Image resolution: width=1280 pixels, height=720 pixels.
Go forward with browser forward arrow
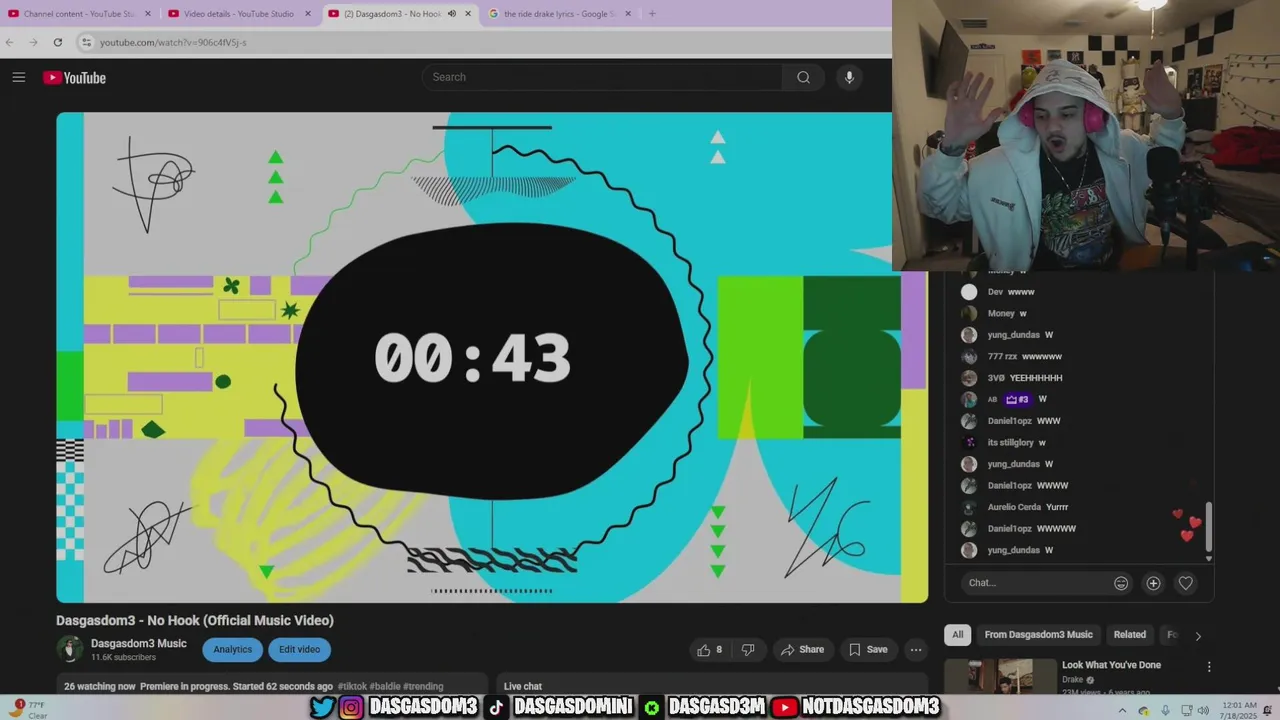(x=33, y=42)
